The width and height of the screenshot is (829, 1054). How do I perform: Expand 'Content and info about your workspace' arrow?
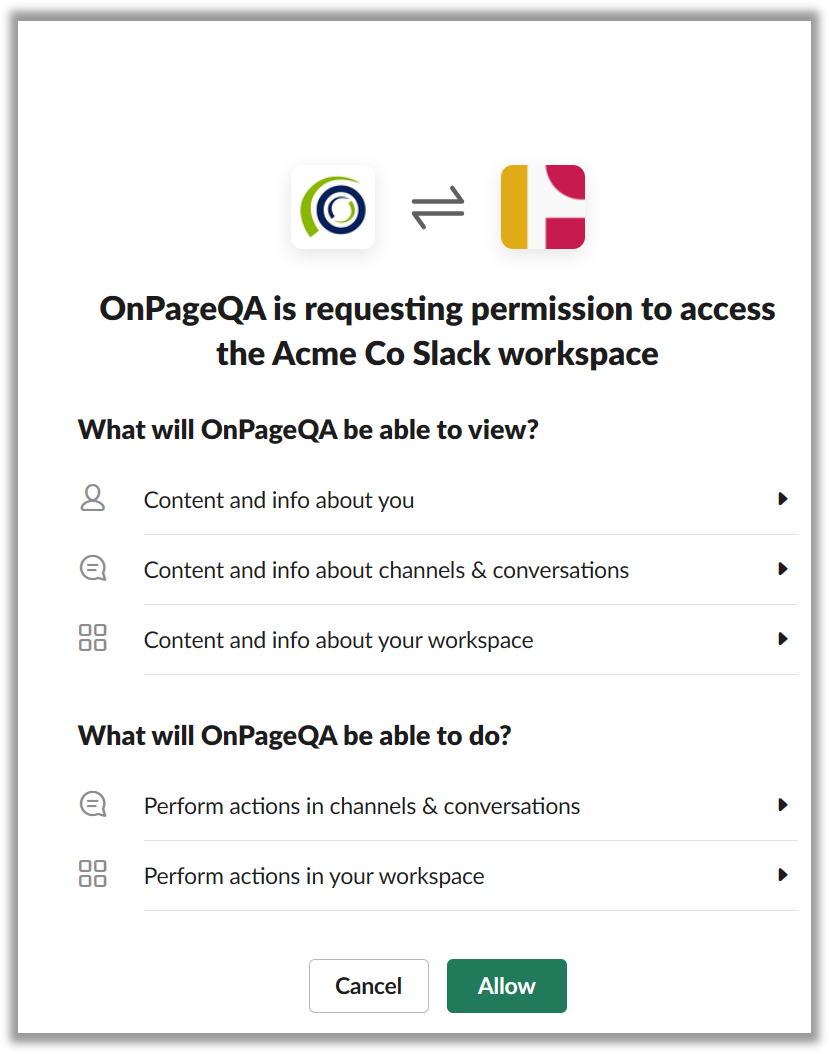tap(783, 639)
